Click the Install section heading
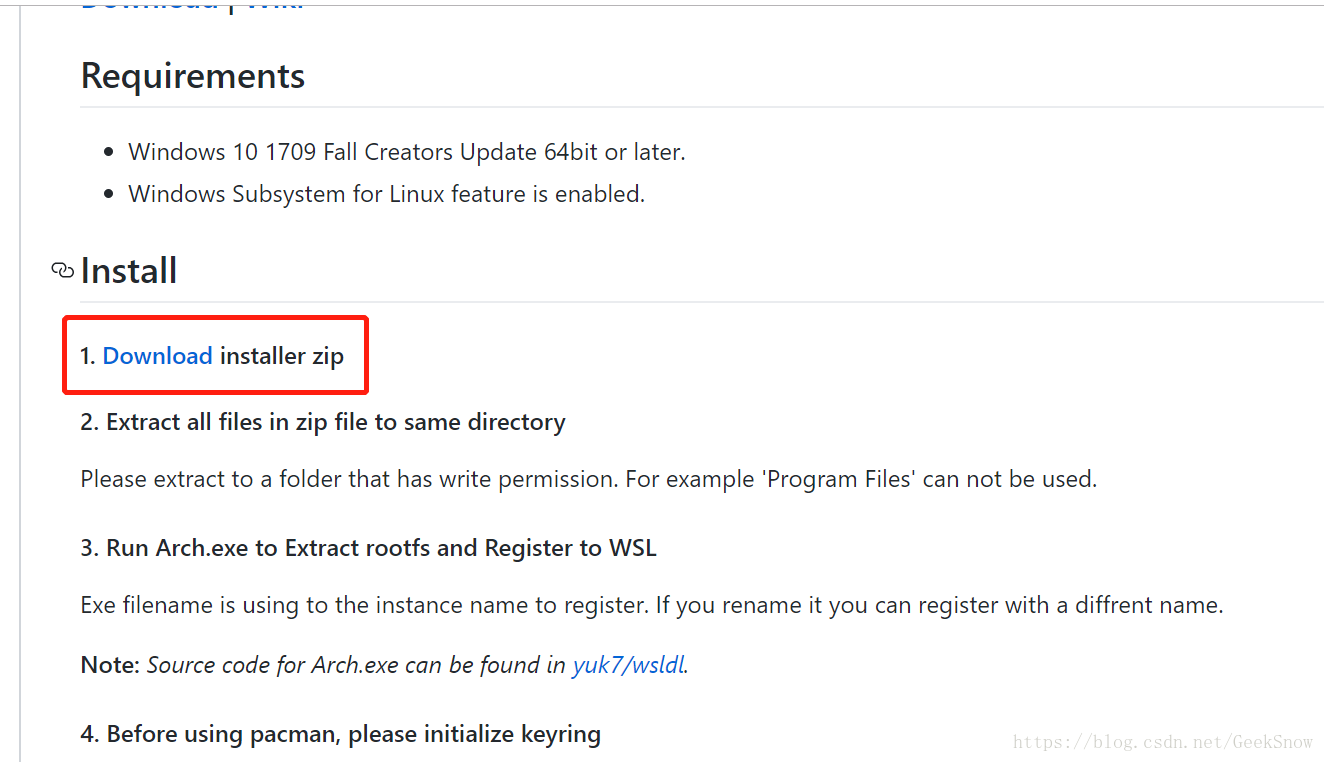Screen dimensions: 1324x762 (129, 271)
